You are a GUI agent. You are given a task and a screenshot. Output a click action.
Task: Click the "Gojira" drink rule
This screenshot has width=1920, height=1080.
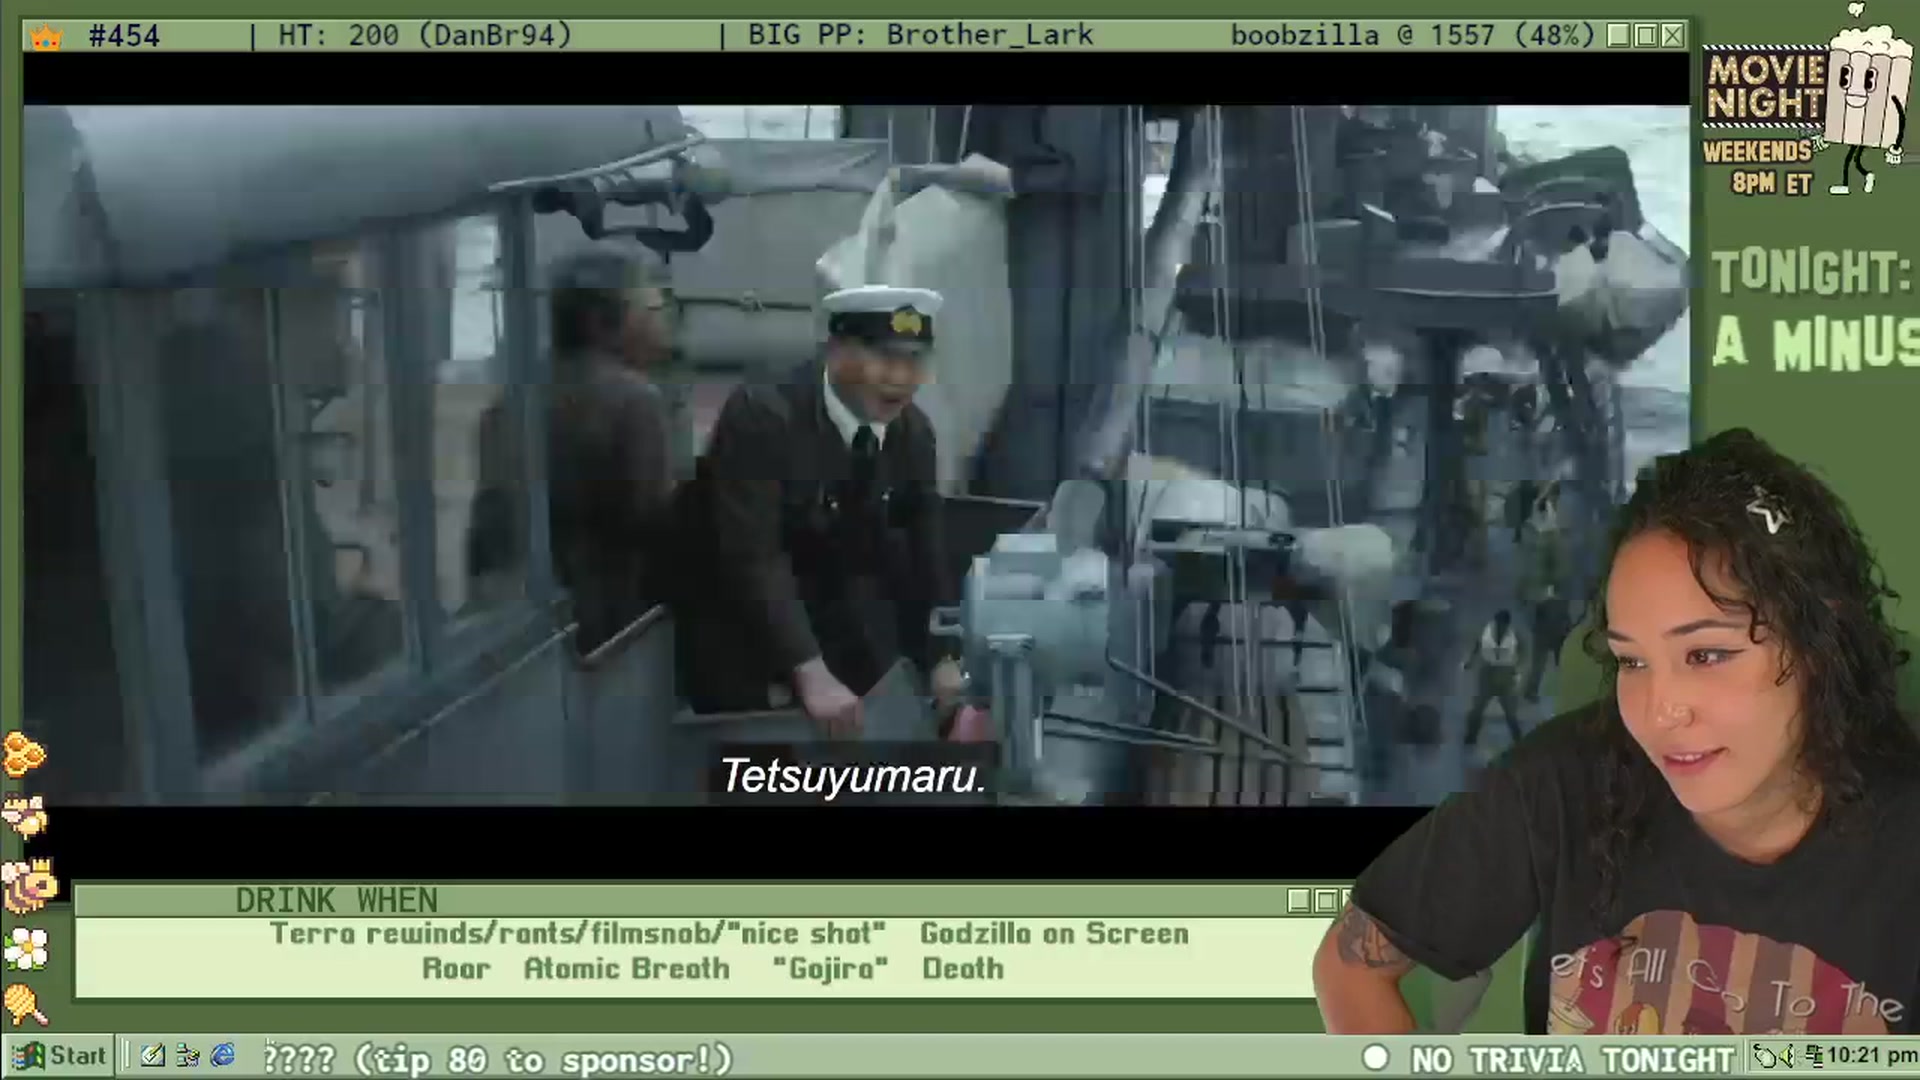tap(830, 969)
